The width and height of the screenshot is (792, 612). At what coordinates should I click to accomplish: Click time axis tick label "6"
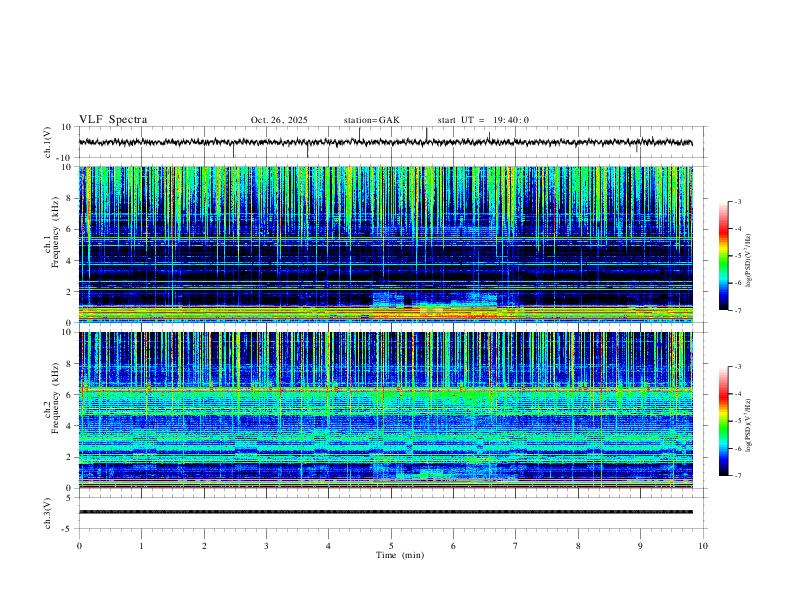[453, 546]
